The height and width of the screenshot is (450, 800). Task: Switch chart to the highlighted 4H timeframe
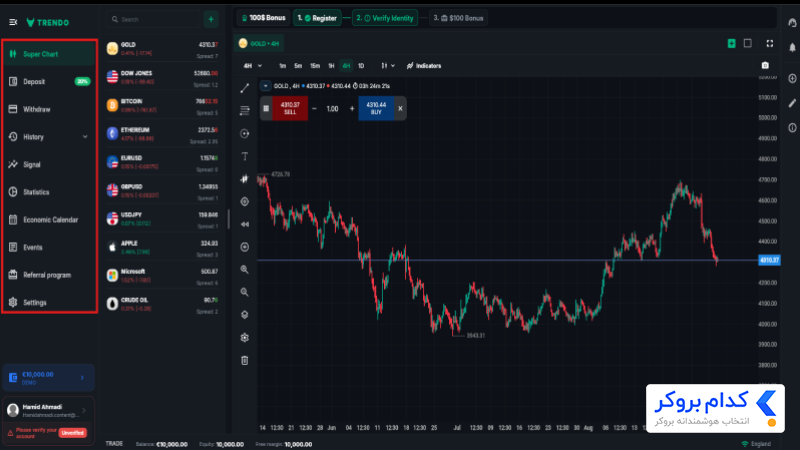(346, 66)
